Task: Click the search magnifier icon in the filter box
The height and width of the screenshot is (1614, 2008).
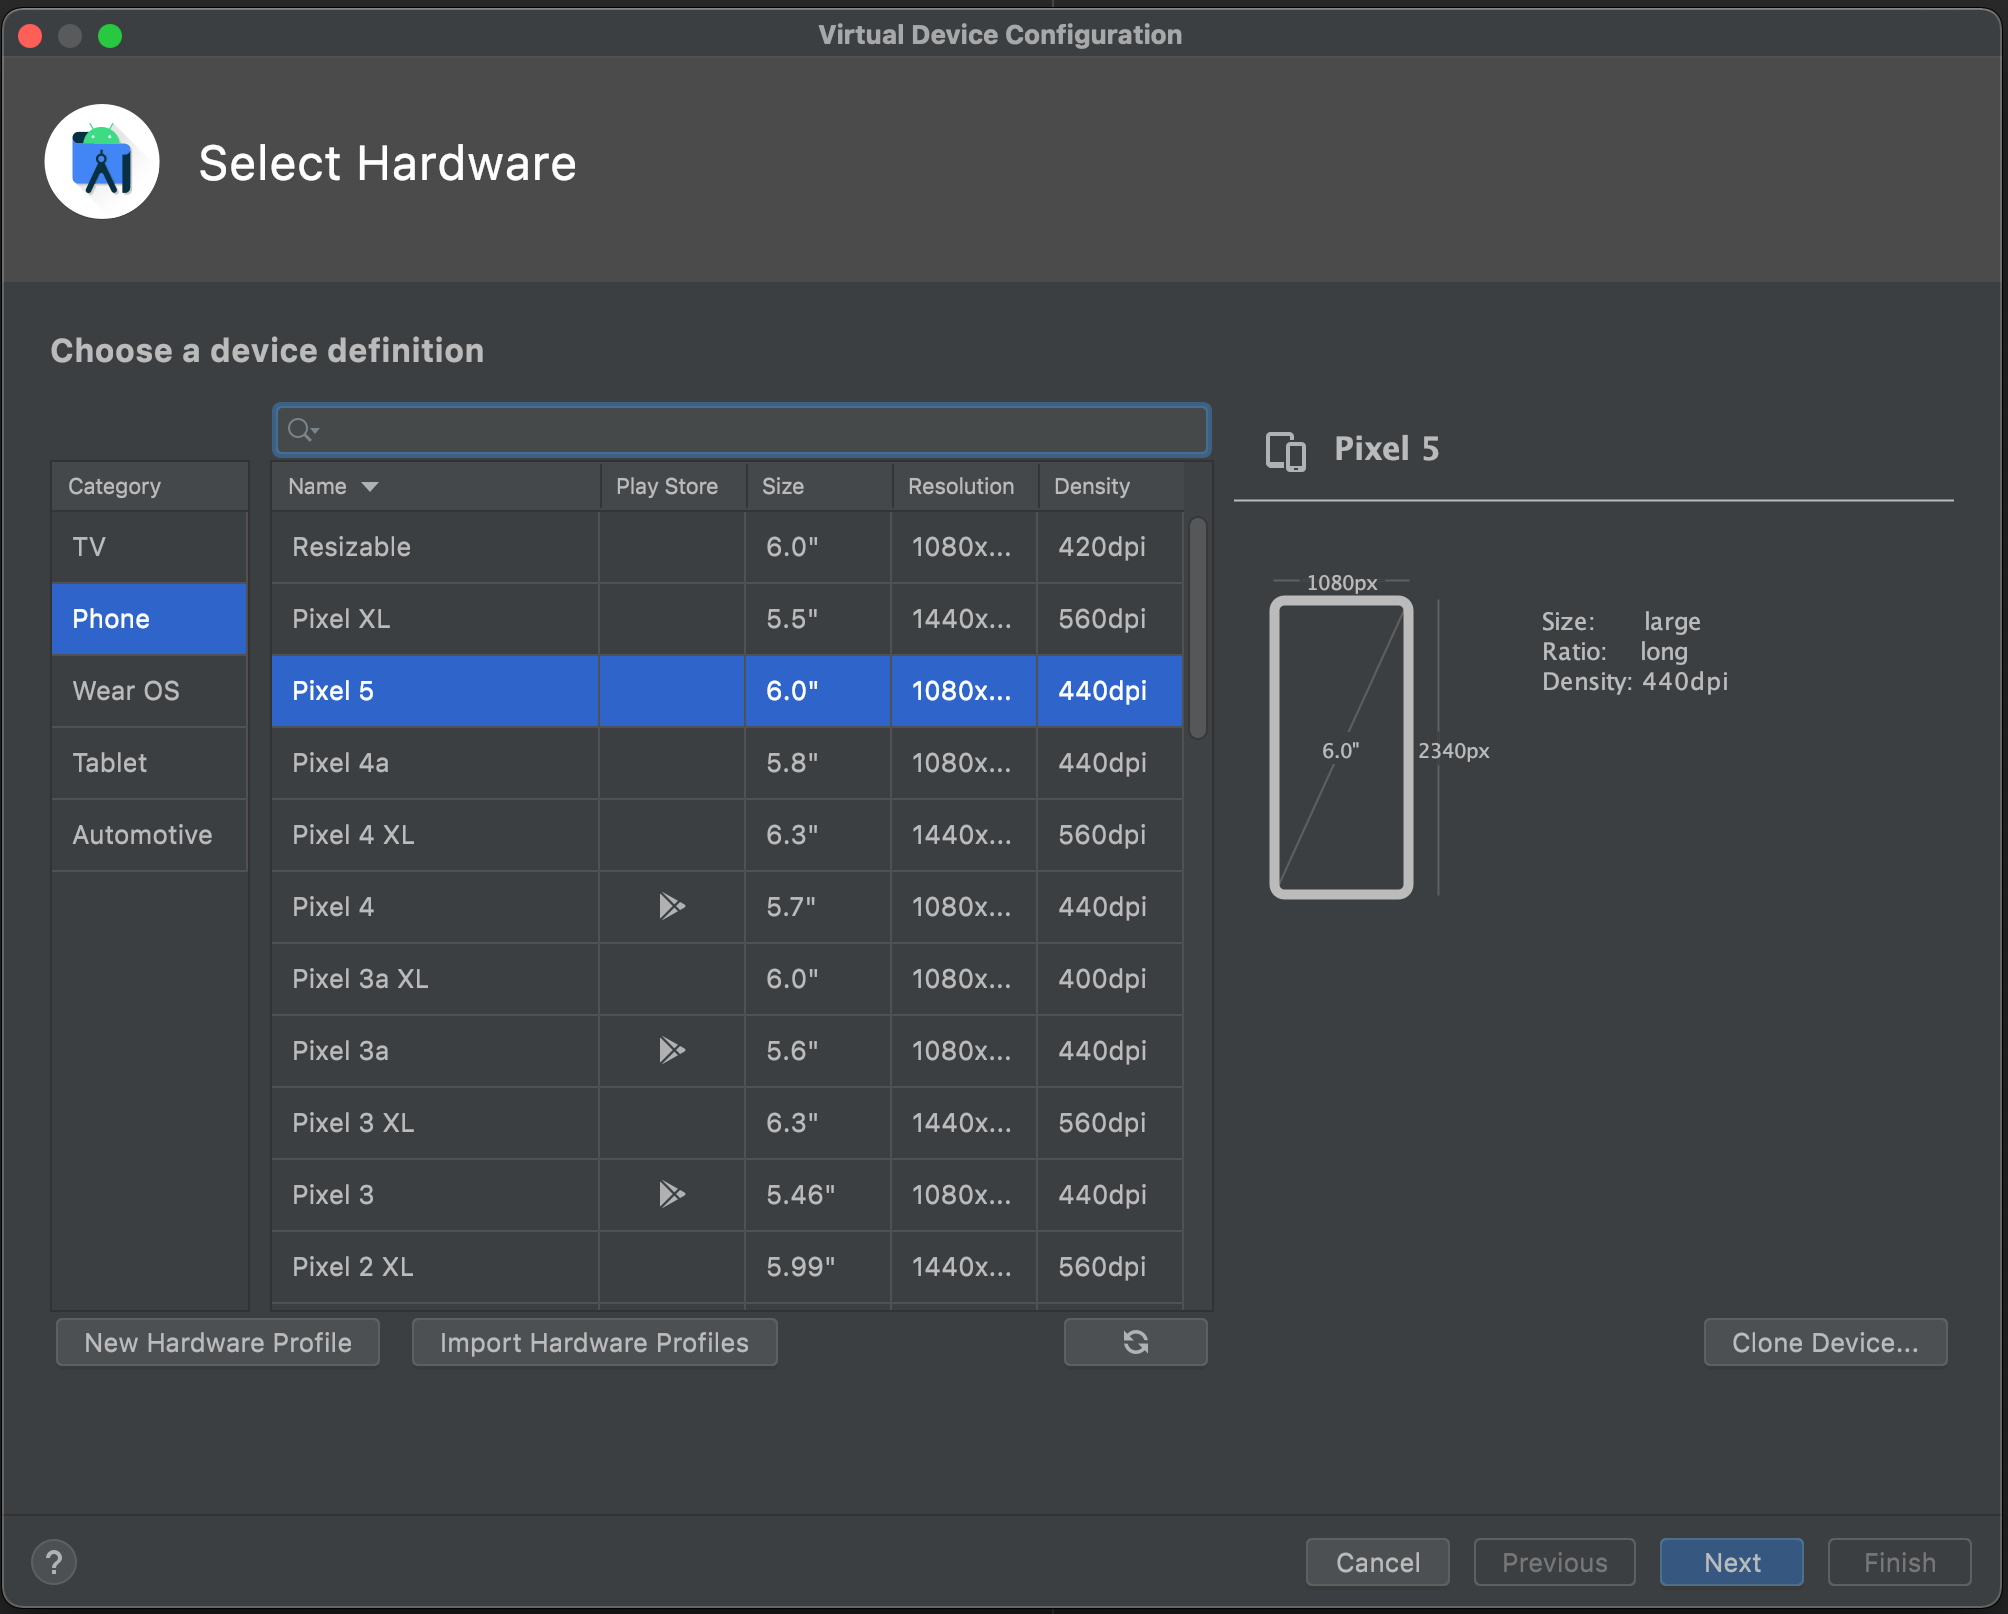Action: pyautogui.click(x=301, y=430)
